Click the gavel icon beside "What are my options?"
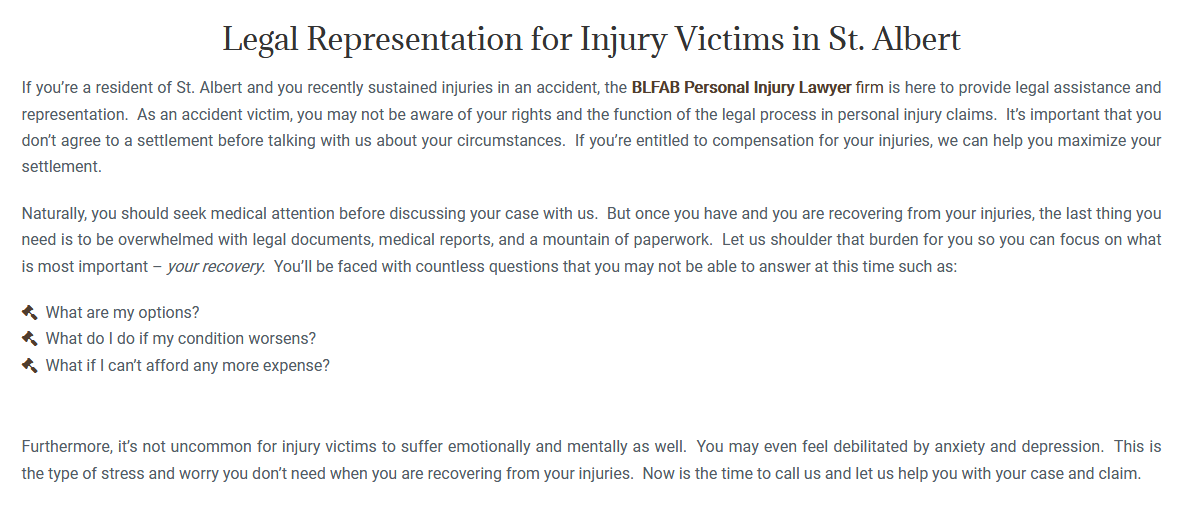The width and height of the screenshot is (1190, 508). (x=29, y=312)
